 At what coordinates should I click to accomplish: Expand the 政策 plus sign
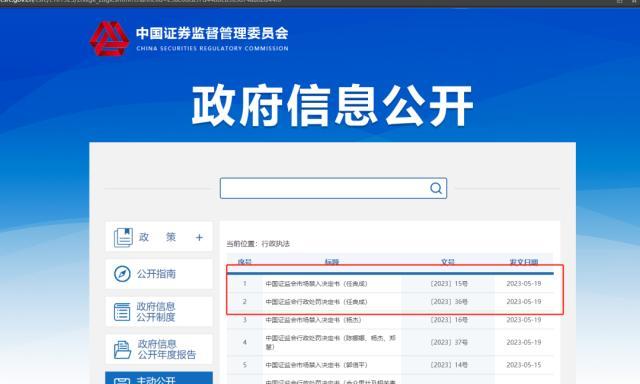pos(199,238)
